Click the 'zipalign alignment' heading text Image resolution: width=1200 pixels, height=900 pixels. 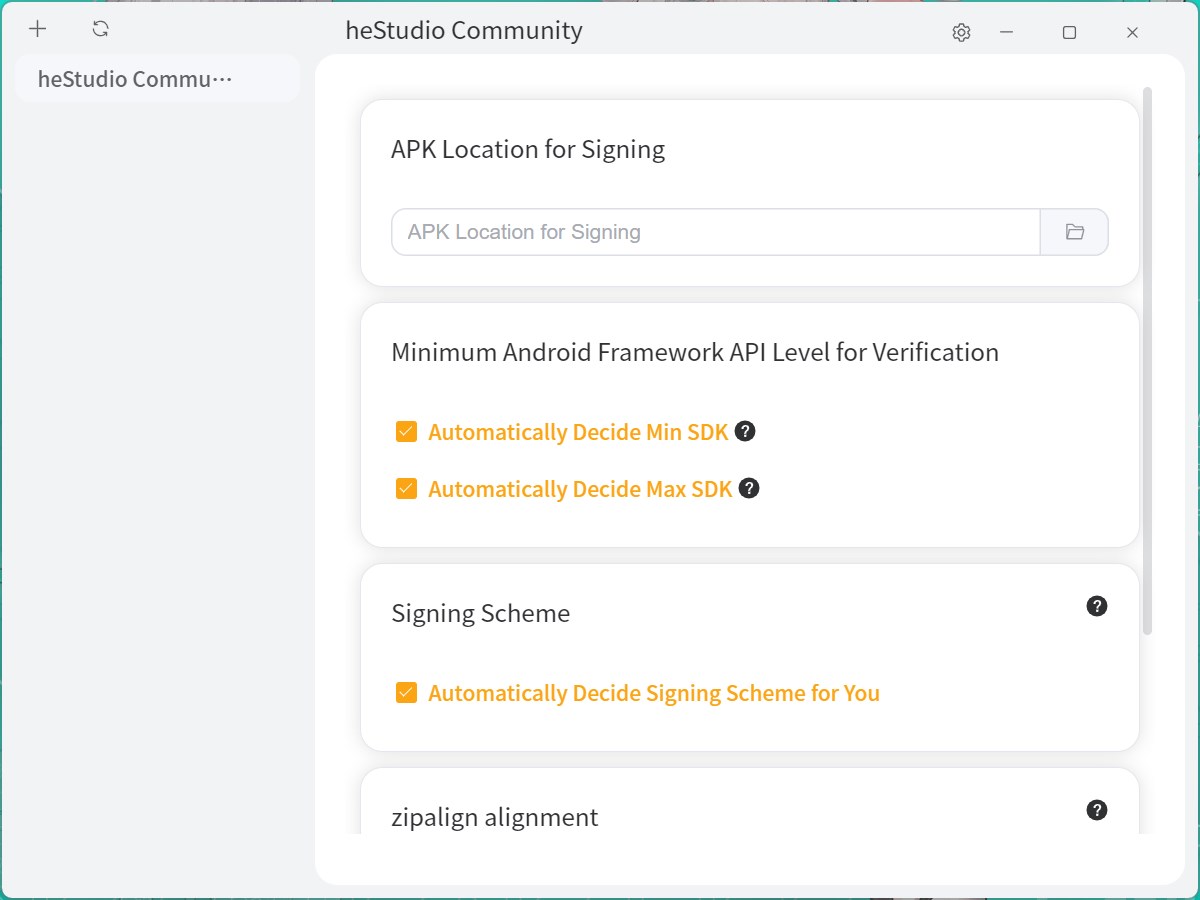495,817
